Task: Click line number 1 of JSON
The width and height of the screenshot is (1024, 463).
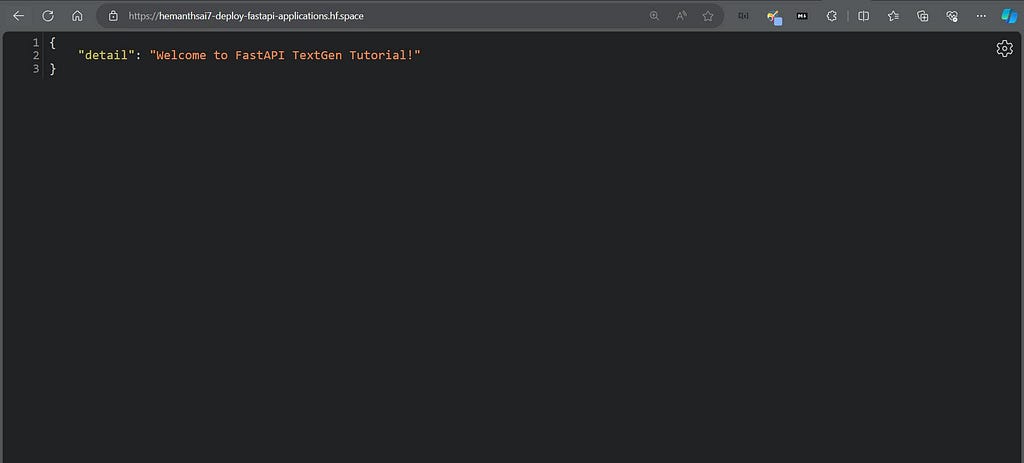Action: pos(36,42)
